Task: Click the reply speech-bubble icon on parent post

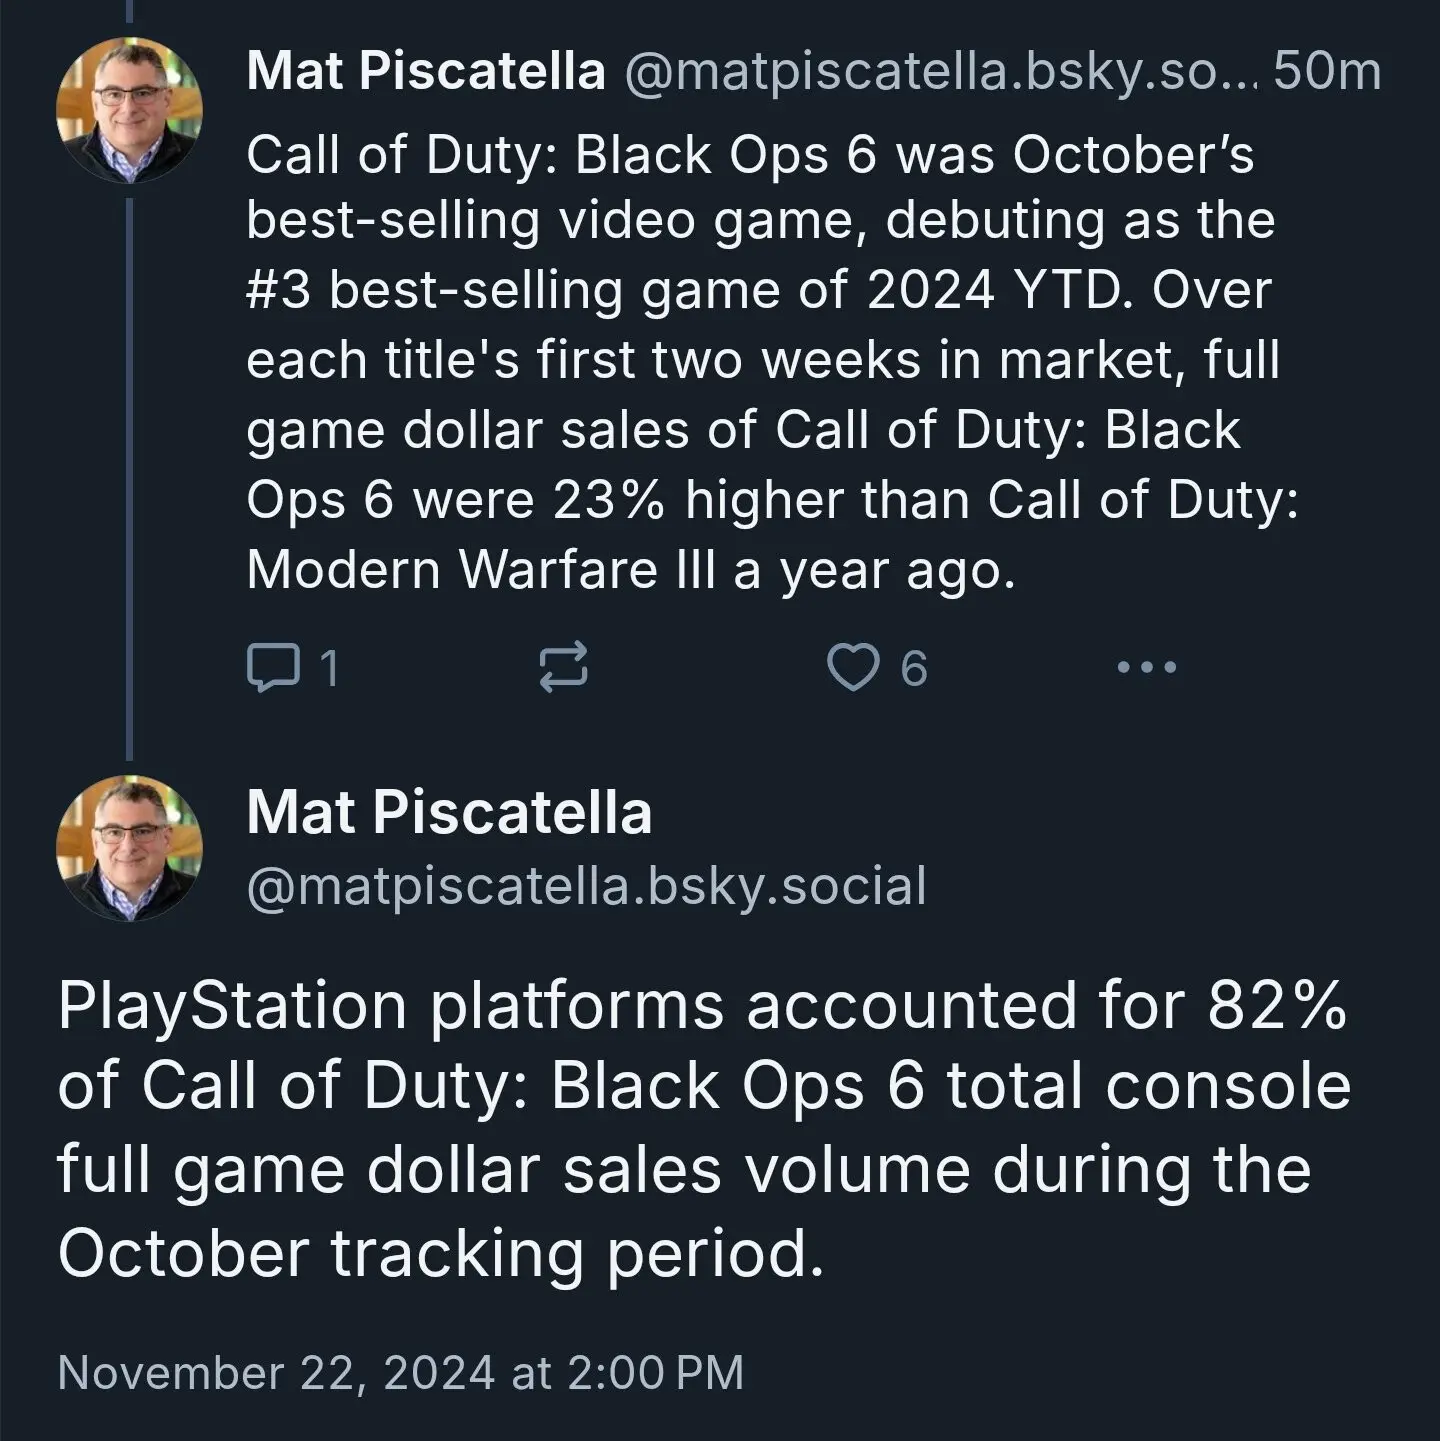Action: click(272, 668)
